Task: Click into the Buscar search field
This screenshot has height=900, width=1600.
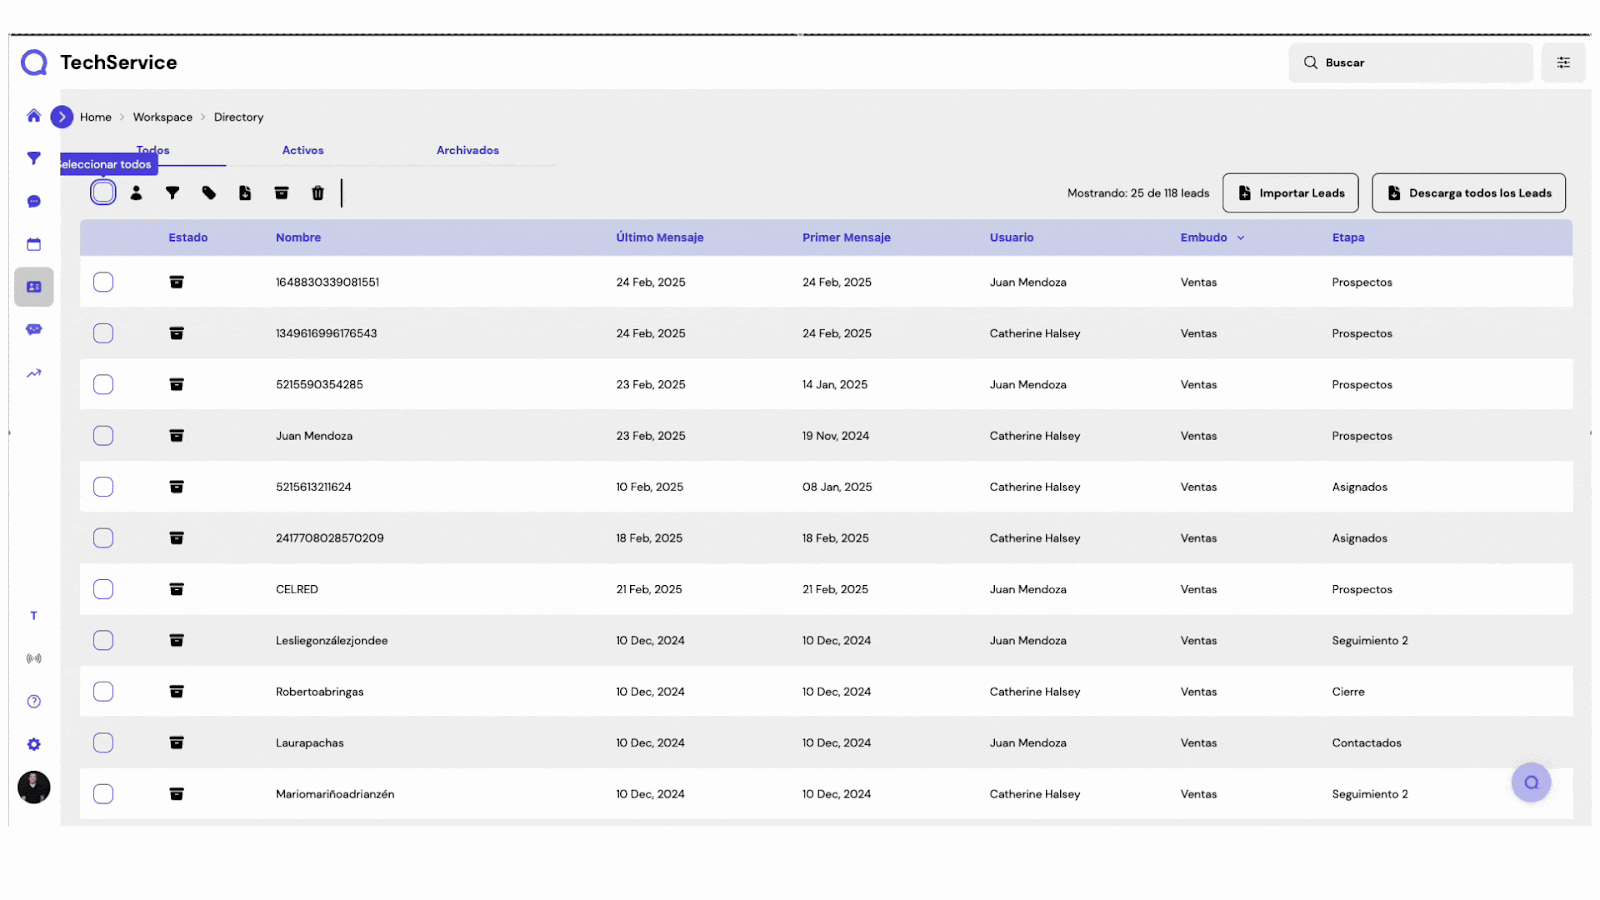Action: point(1420,63)
